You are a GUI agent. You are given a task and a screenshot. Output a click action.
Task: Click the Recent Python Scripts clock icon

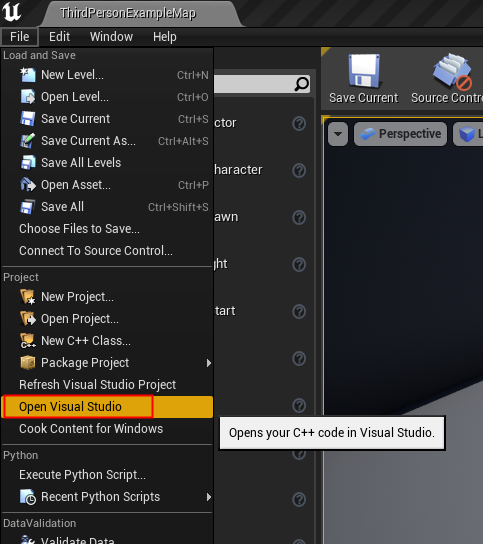click(x=28, y=497)
